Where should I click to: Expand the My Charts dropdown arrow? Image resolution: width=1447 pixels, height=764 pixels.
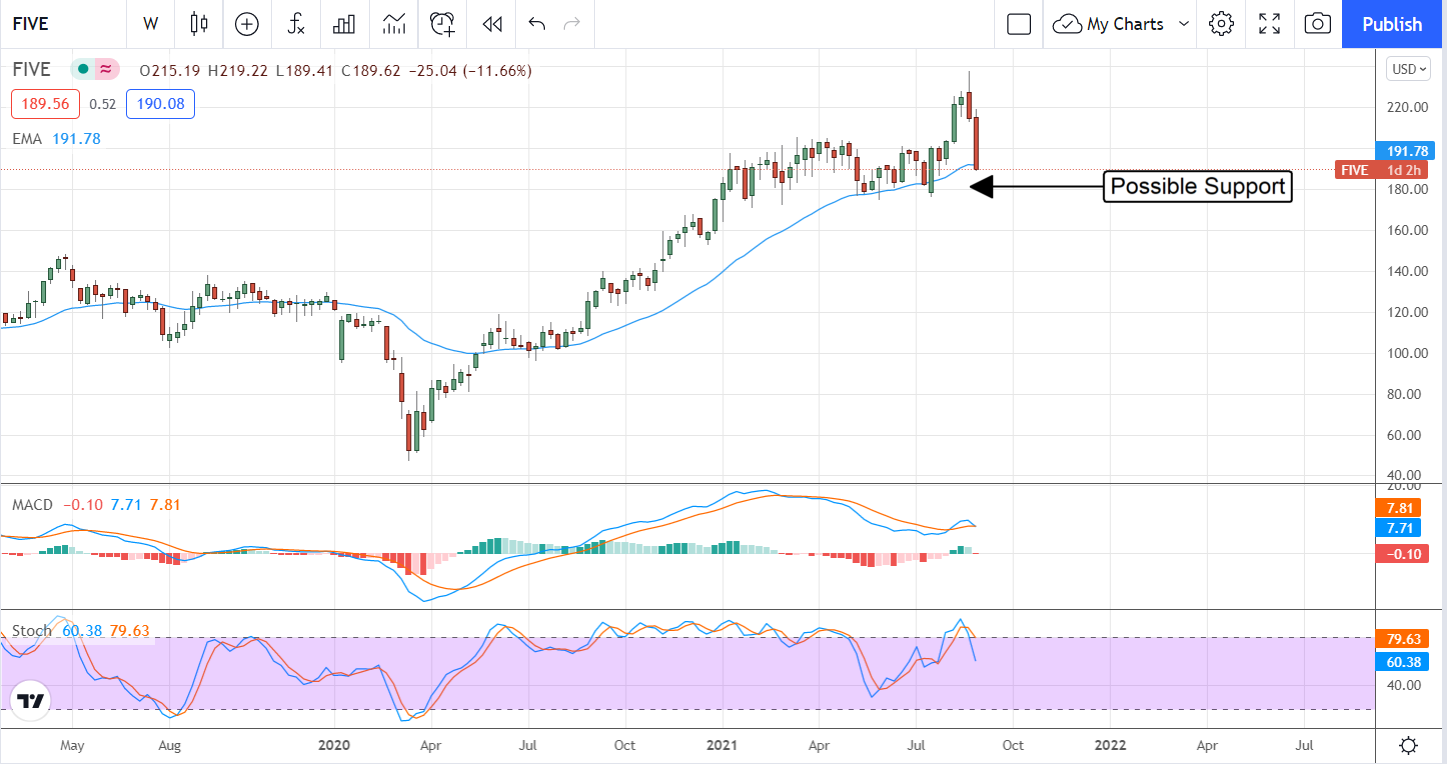tap(1184, 24)
